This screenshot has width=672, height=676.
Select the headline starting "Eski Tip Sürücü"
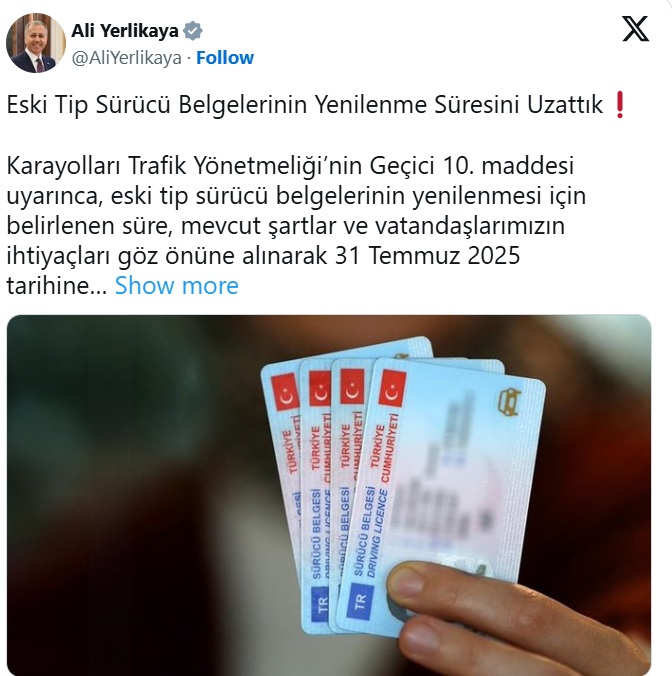point(304,105)
